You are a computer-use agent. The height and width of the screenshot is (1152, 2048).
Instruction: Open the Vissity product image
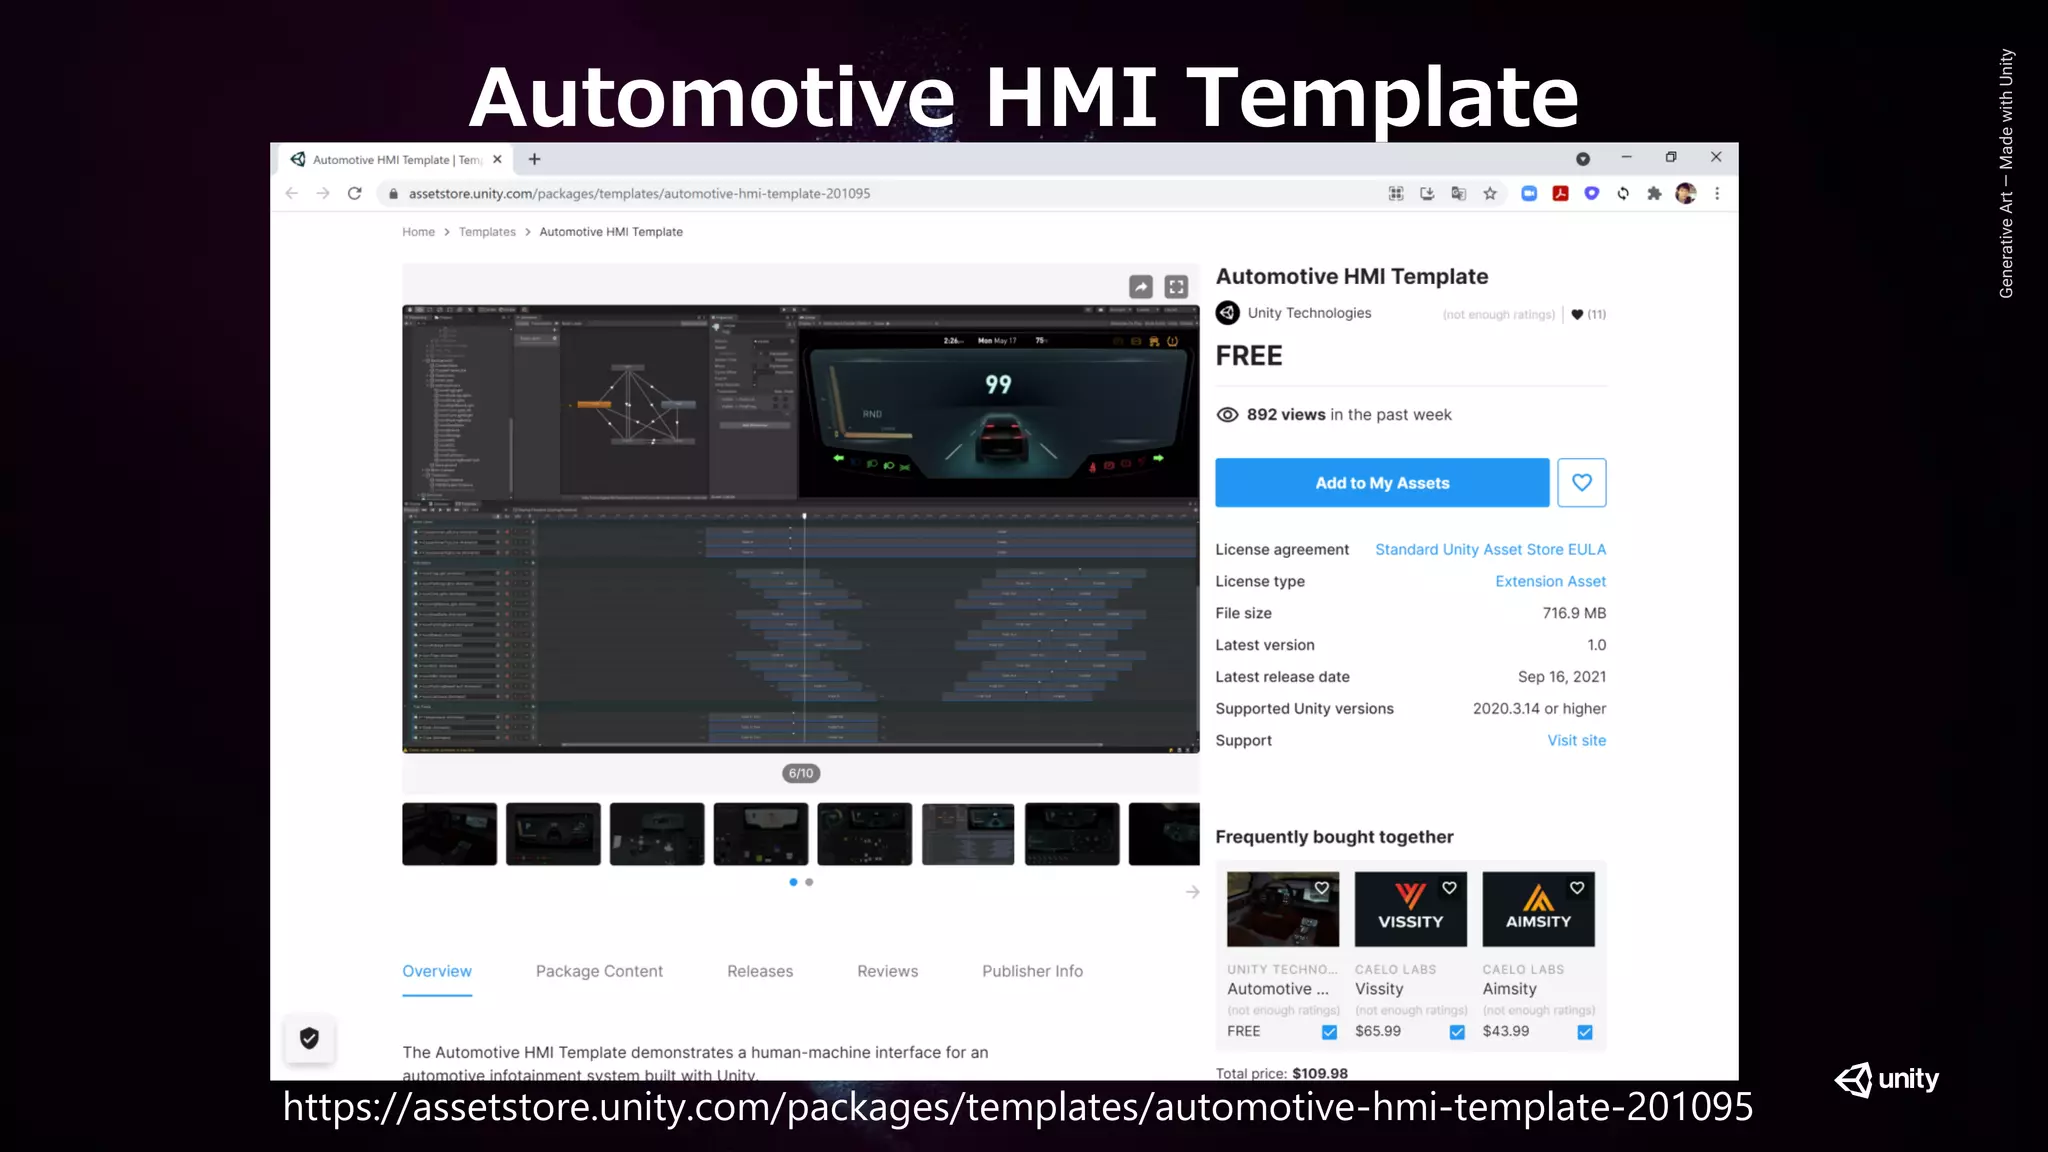coord(1411,909)
